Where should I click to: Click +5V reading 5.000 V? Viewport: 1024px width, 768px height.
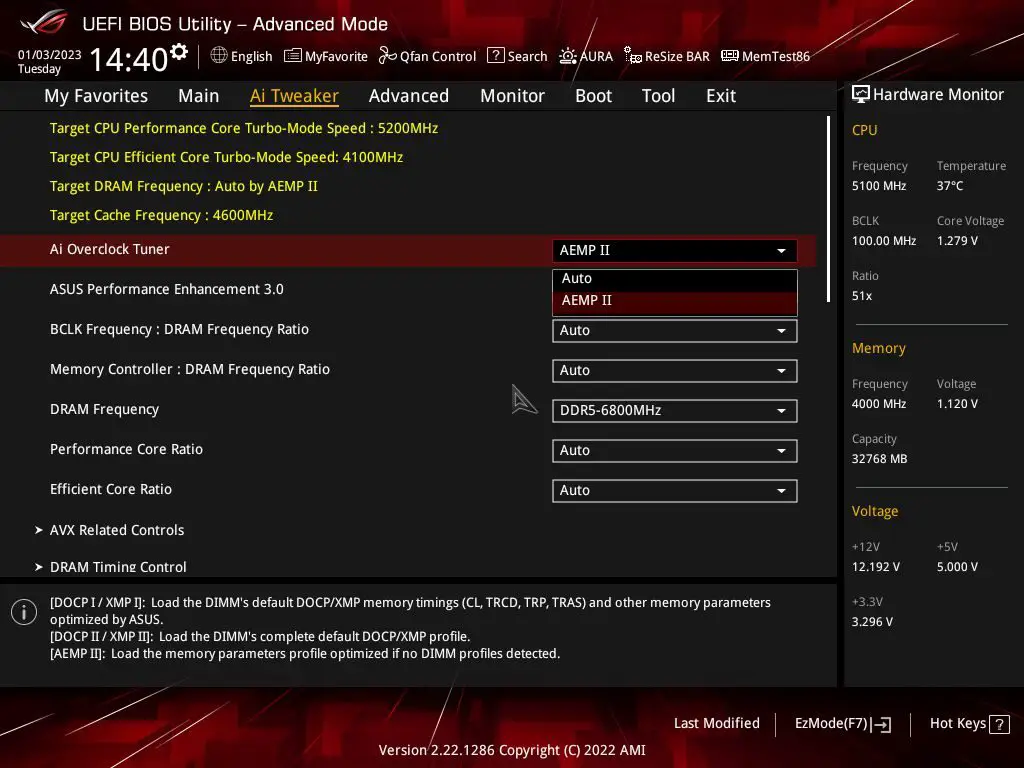pos(957,567)
